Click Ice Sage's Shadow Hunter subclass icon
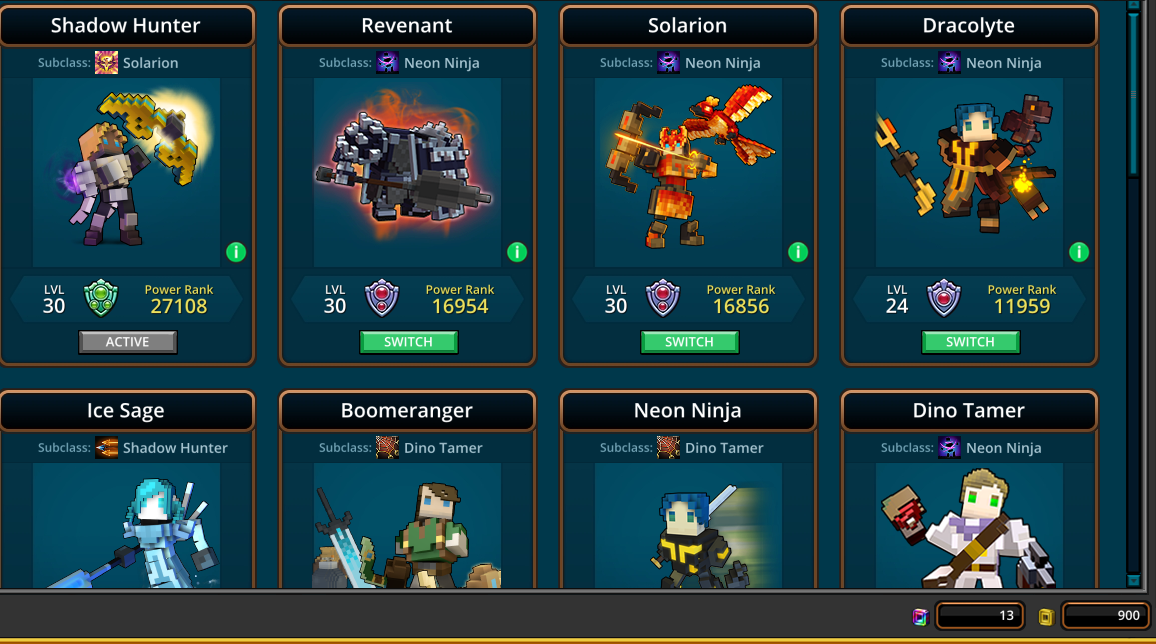The height and width of the screenshot is (644, 1156). pos(106,447)
